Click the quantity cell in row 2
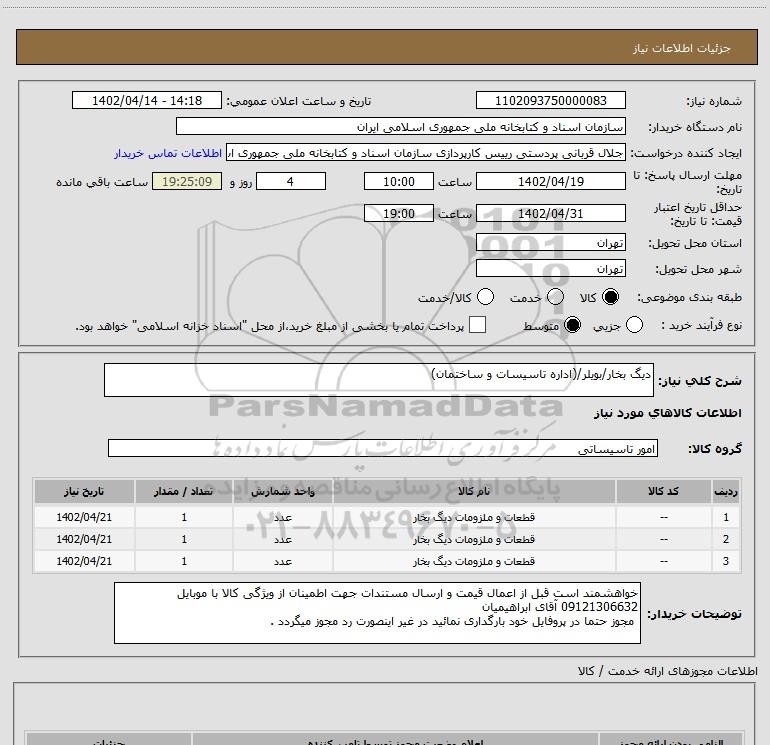This screenshot has height=745, width=770. click(x=184, y=539)
